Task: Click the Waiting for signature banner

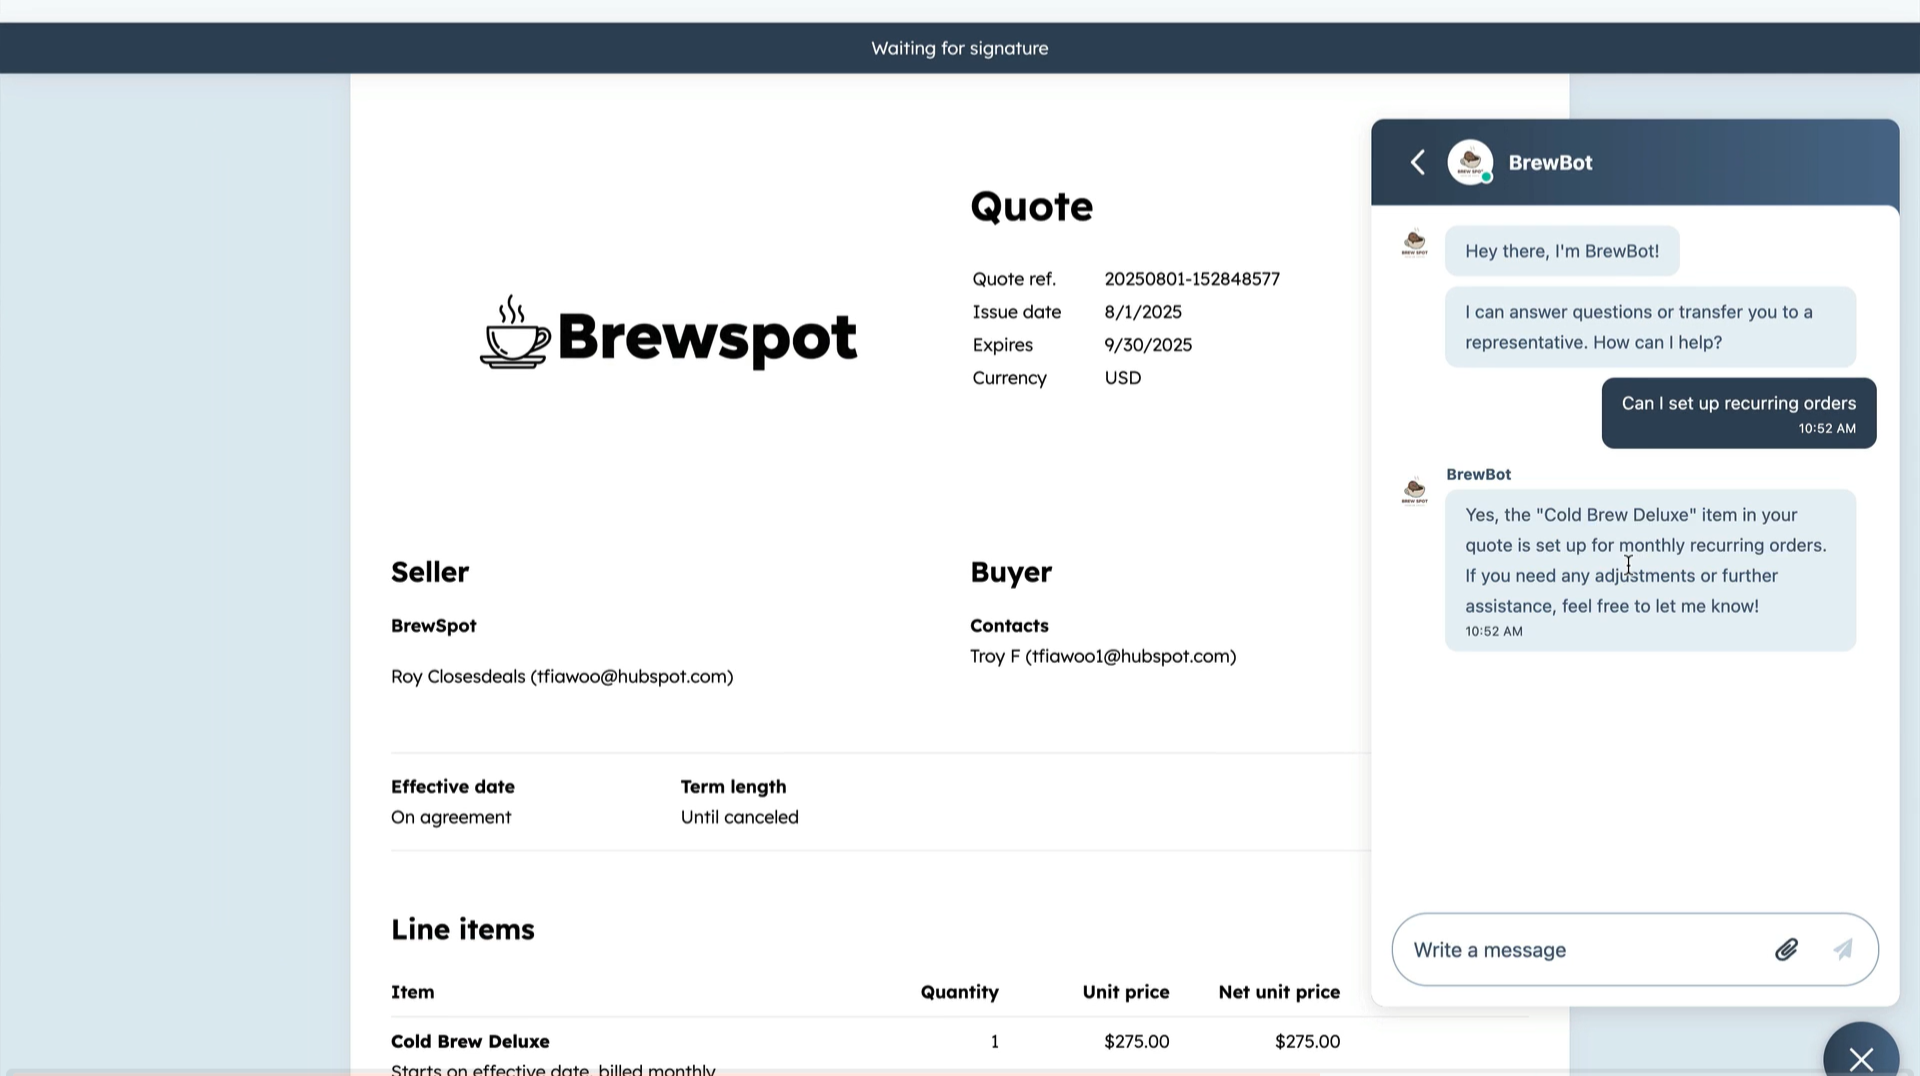Action: [x=959, y=48]
